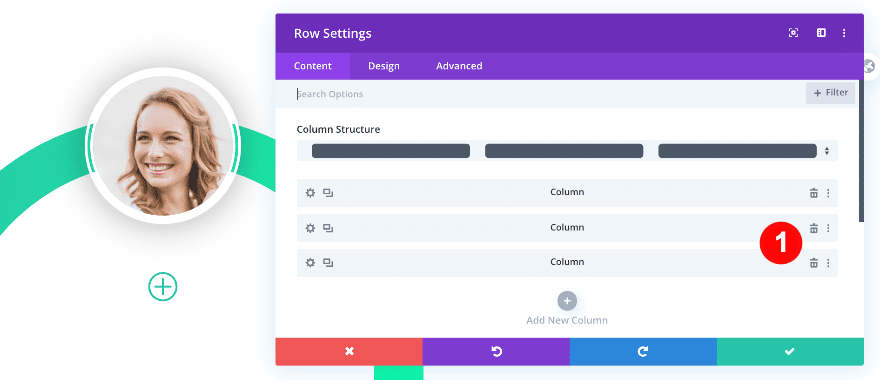Open the Advanced tab
Image resolution: width=880 pixels, height=380 pixels.
click(x=459, y=66)
